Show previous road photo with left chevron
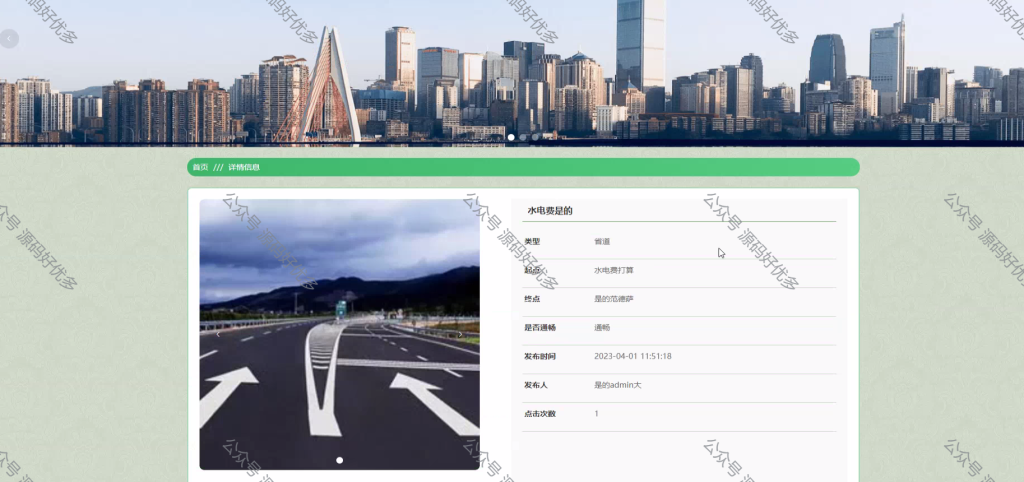 (x=218, y=334)
